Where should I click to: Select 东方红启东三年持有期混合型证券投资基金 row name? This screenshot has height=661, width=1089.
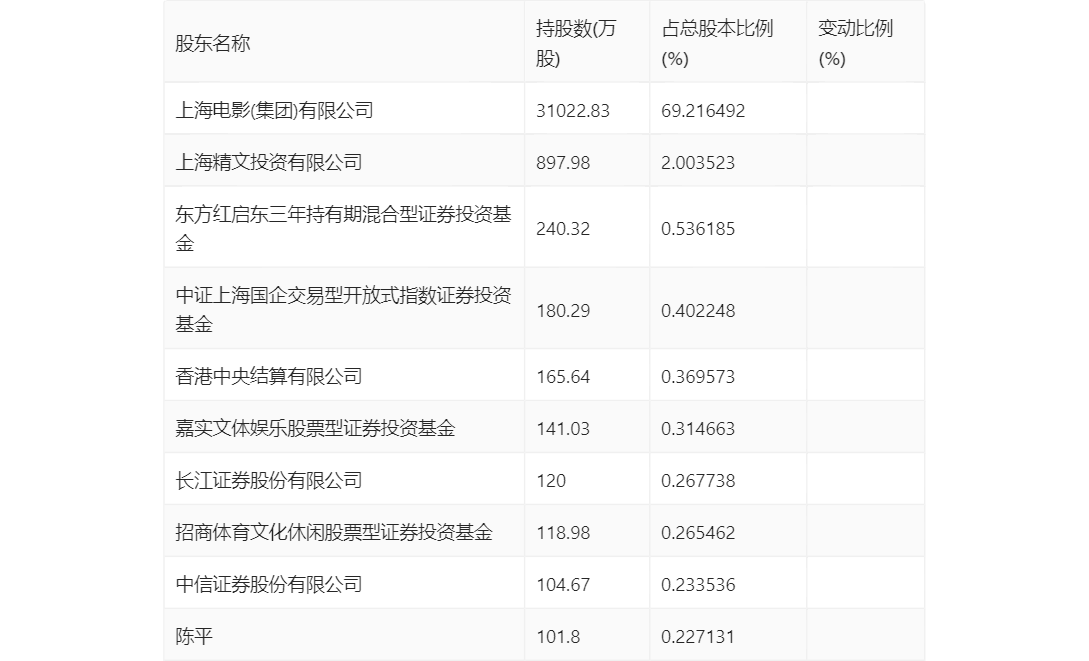(x=343, y=228)
